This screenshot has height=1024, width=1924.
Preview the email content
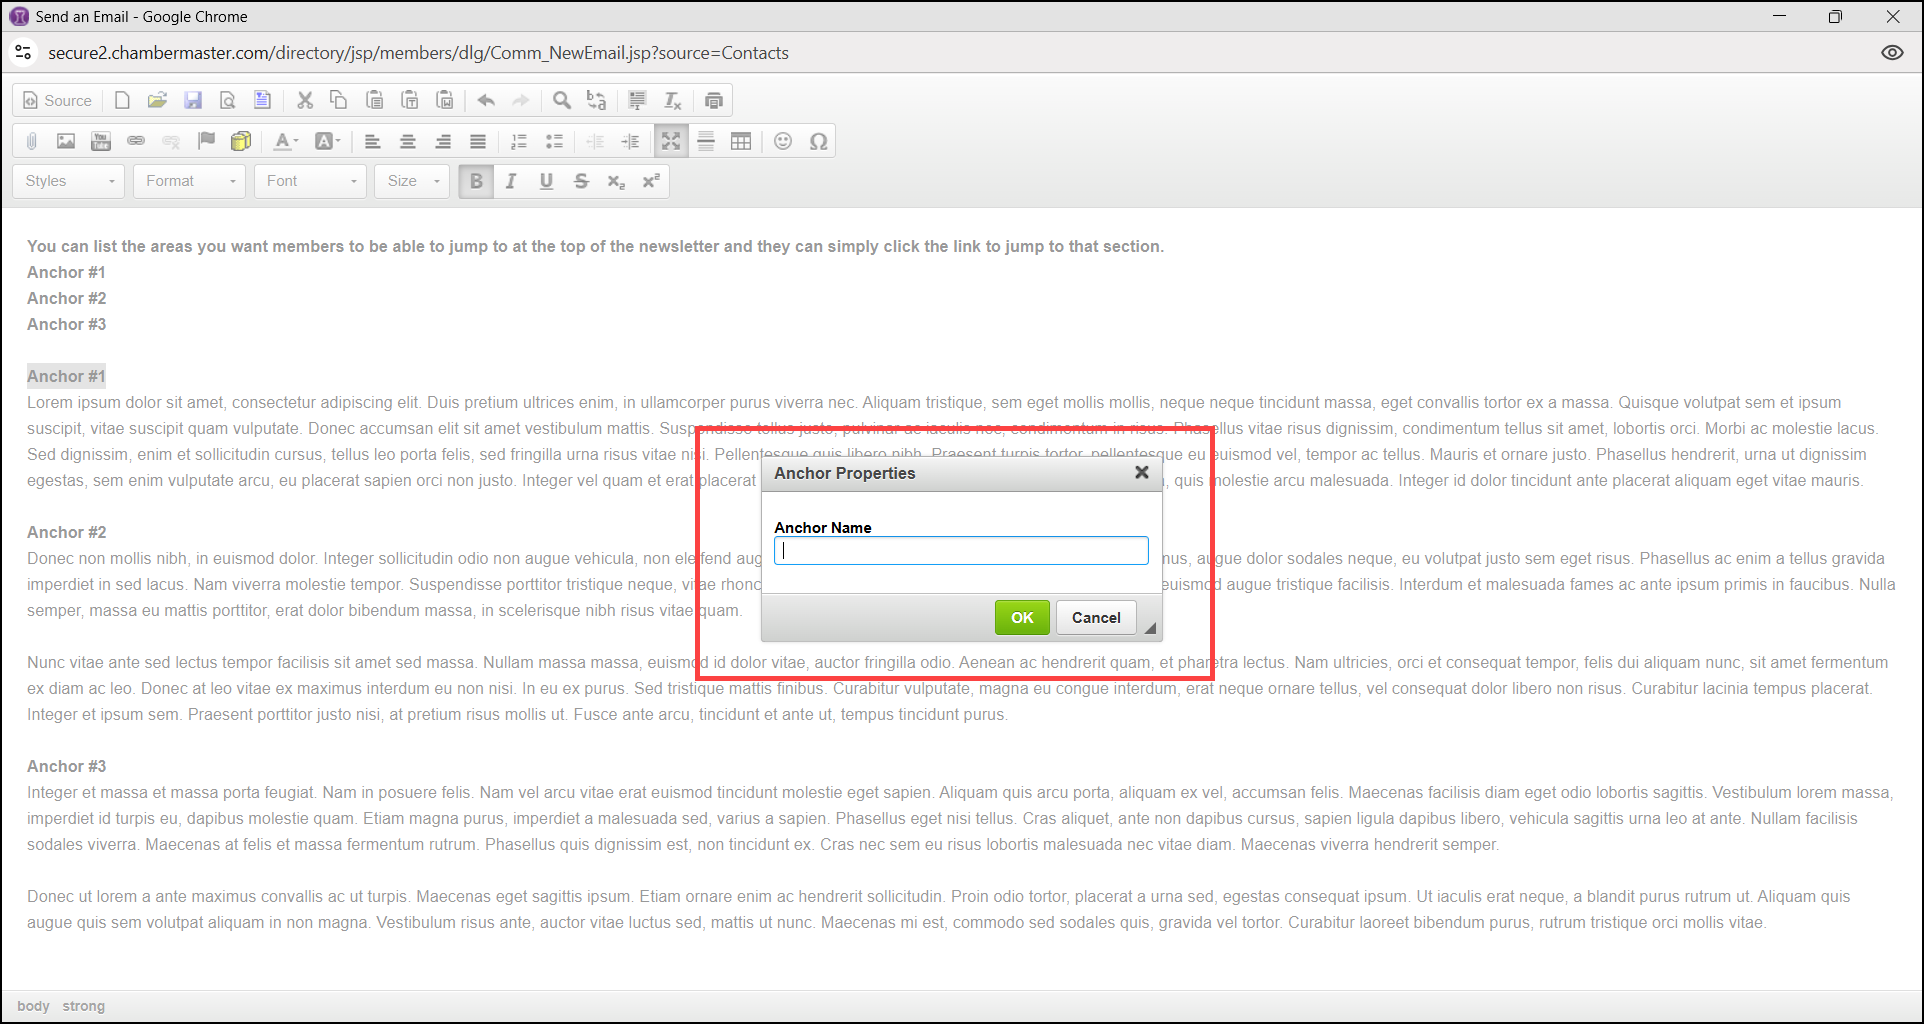click(x=228, y=100)
